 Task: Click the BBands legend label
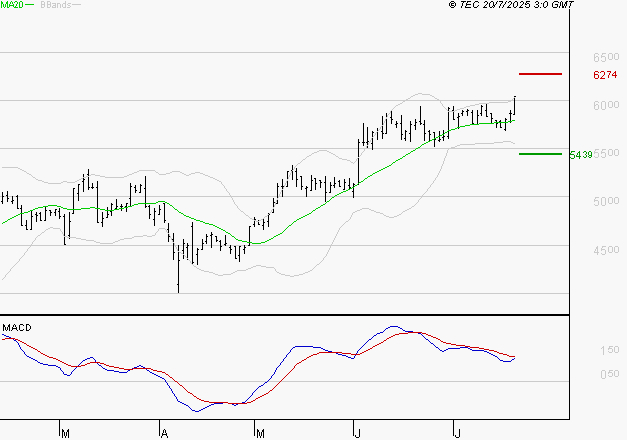(56, 5)
